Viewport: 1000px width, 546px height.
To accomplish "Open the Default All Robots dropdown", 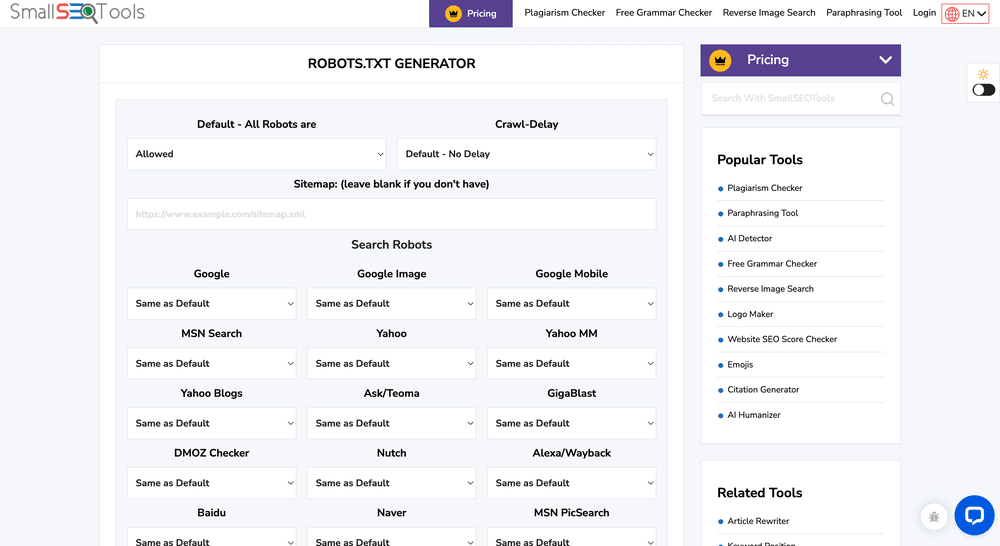I will (x=256, y=154).
